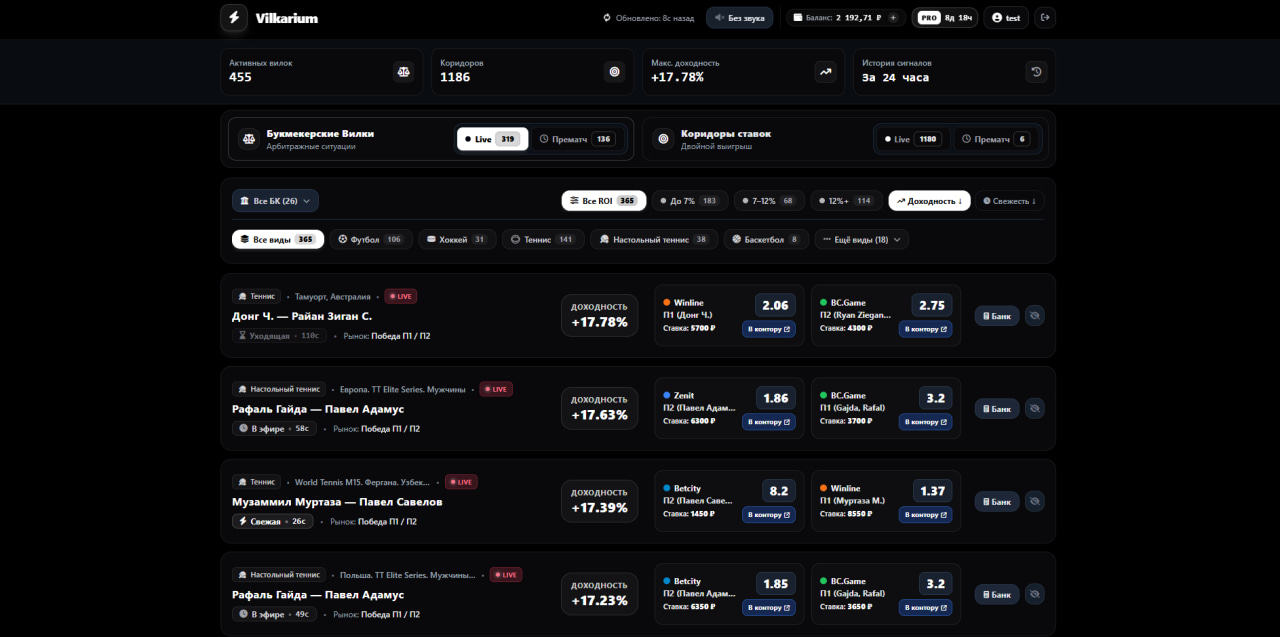The height and width of the screenshot is (637, 1280).
Task: Click the refresh icon beside 'Обновлено'
Action: [x=607, y=18]
